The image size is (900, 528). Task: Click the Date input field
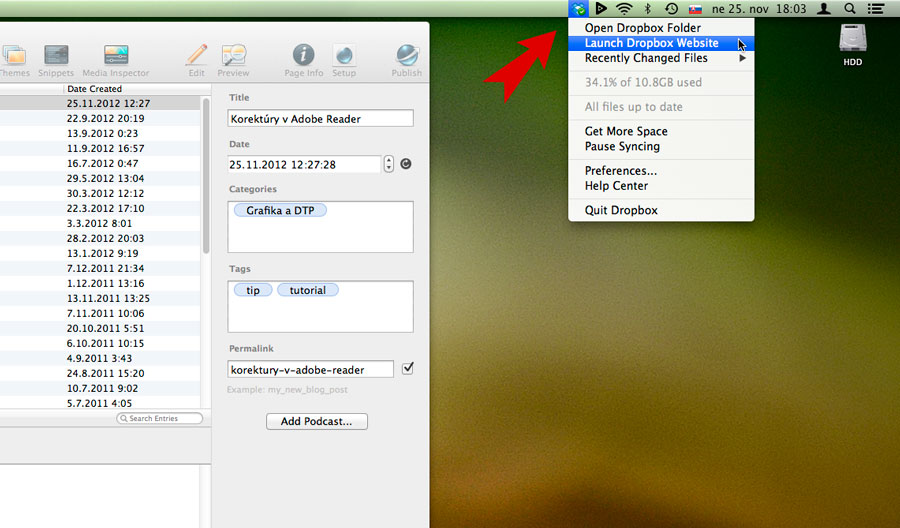click(304, 164)
